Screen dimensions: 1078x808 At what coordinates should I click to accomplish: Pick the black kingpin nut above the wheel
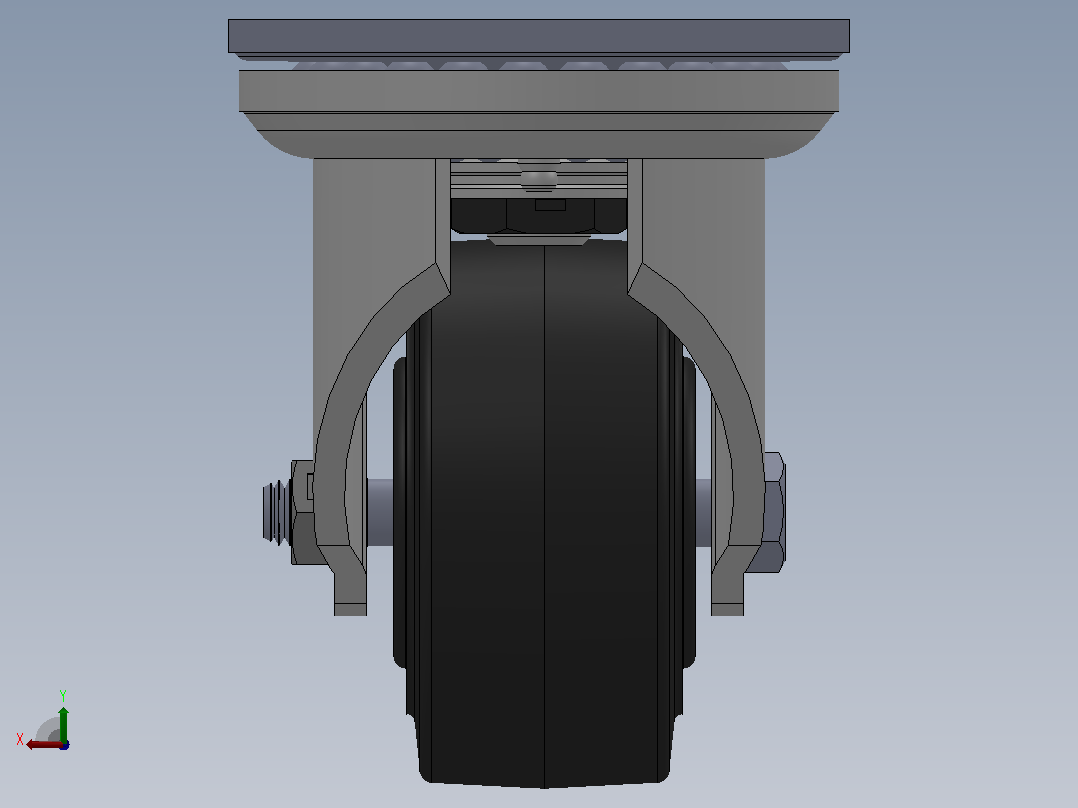539,215
